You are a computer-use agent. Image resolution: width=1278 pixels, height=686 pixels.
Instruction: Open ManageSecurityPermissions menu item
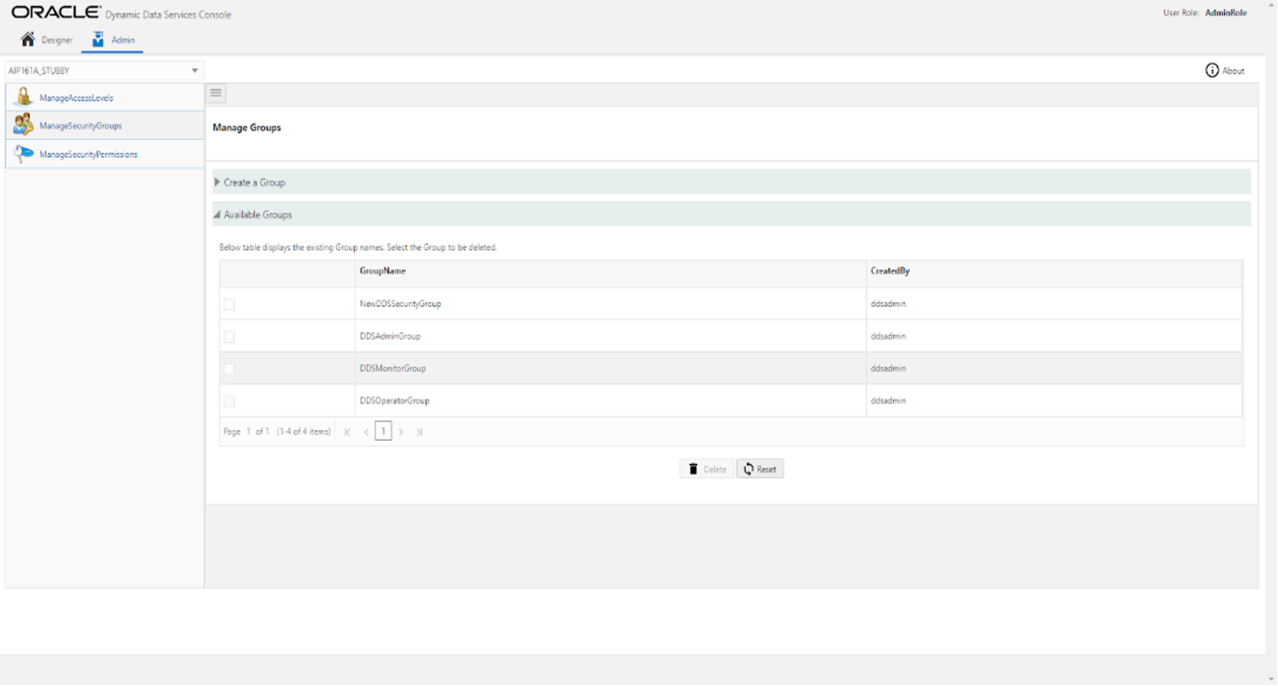[x=104, y=154]
